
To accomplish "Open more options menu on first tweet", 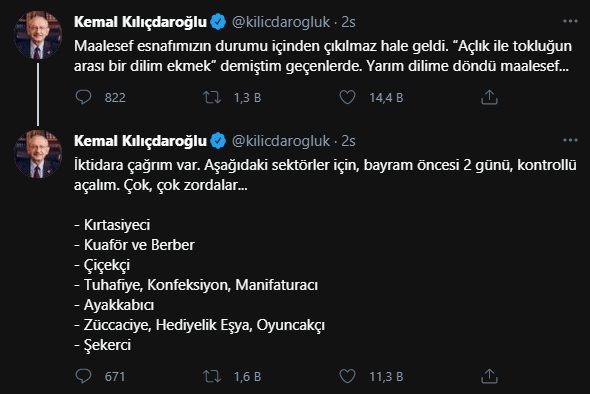I will pos(570,21).
